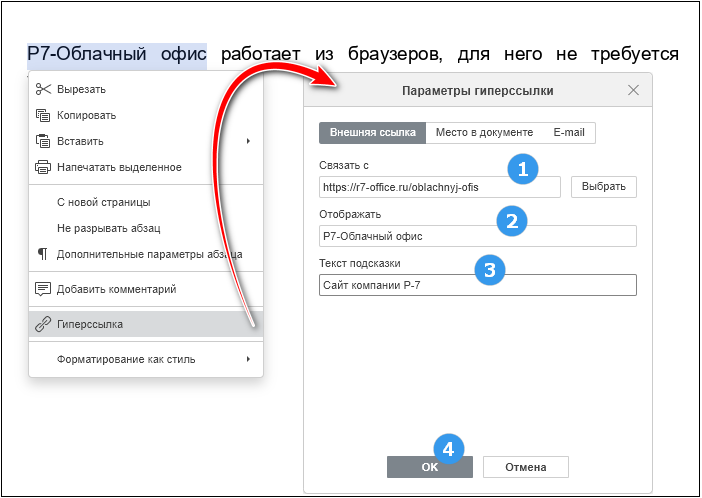
Task: Open Форматирование как стиль menu entry
Action: pyautogui.click(x=146, y=359)
